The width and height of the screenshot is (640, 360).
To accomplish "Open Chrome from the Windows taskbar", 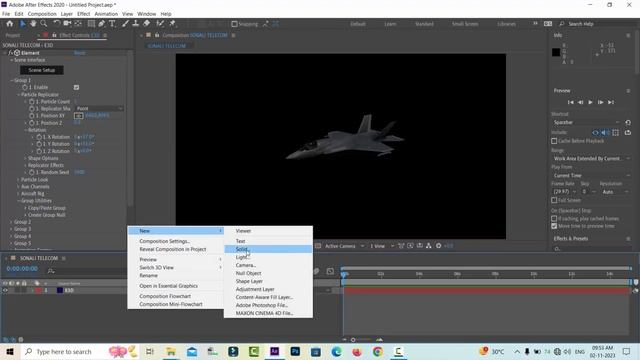I will coord(378,351).
